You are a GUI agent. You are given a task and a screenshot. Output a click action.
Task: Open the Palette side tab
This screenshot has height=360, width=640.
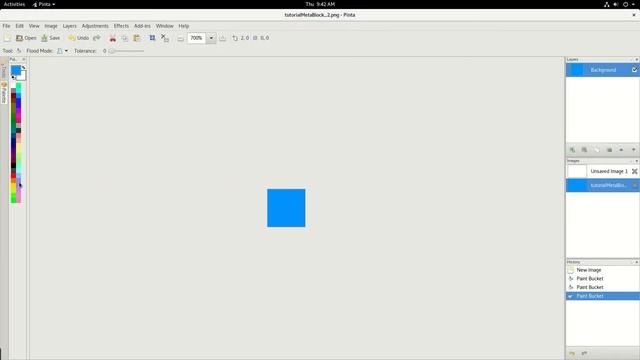(x=4, y=93)
